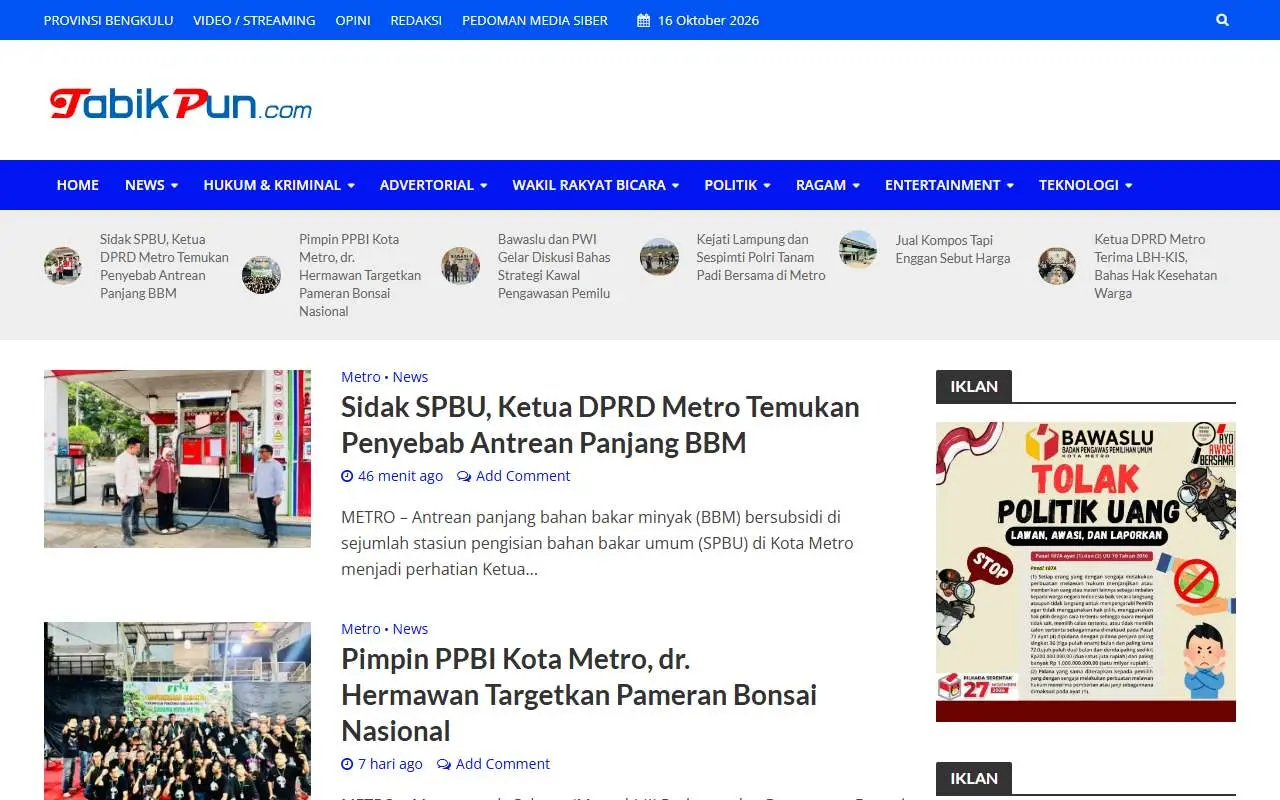Open the PPBI group photo thumbnail
The image size is (1280, 800).
point(177,711)
